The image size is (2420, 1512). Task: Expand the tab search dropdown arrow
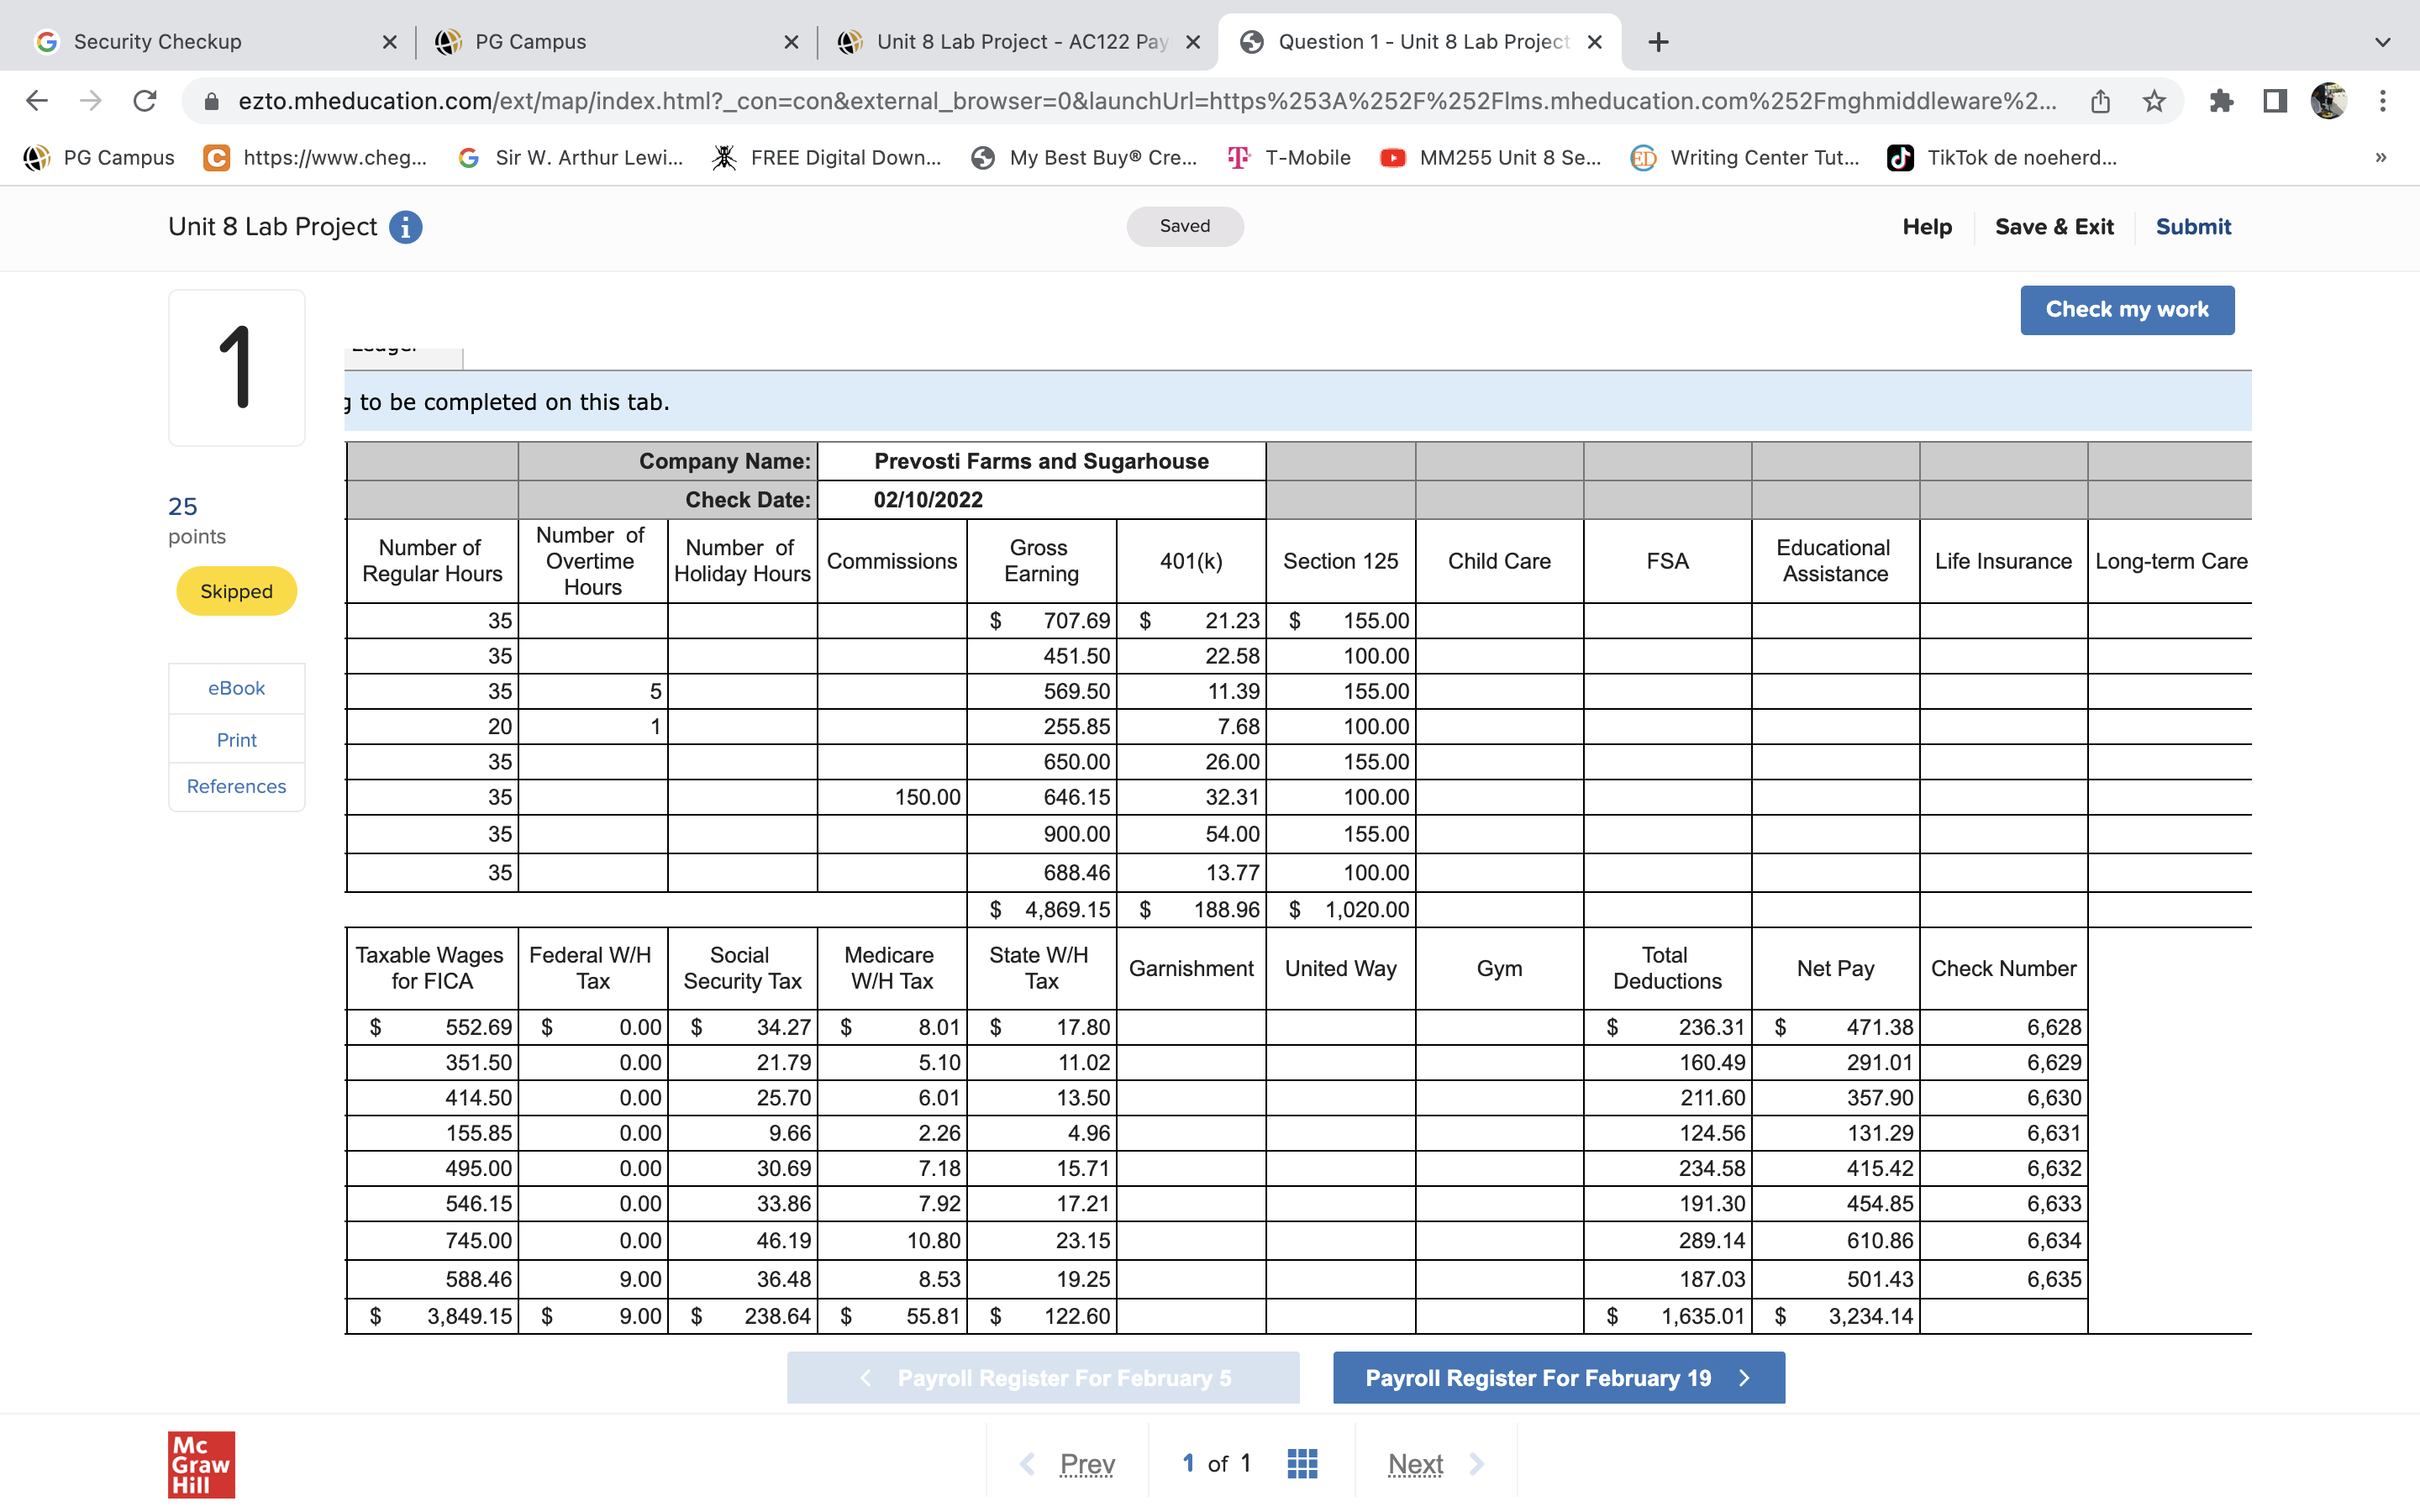[x=2383, y=42]
